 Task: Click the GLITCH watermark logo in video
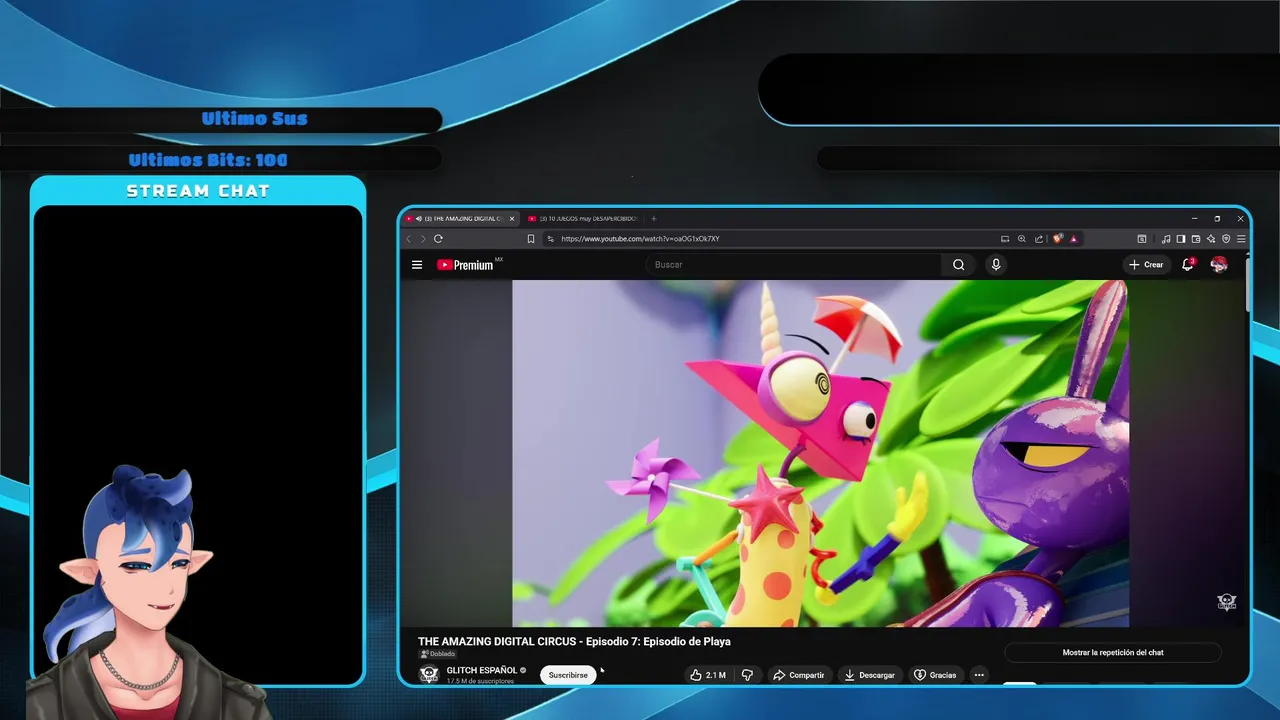click(x=1227, y=602)
